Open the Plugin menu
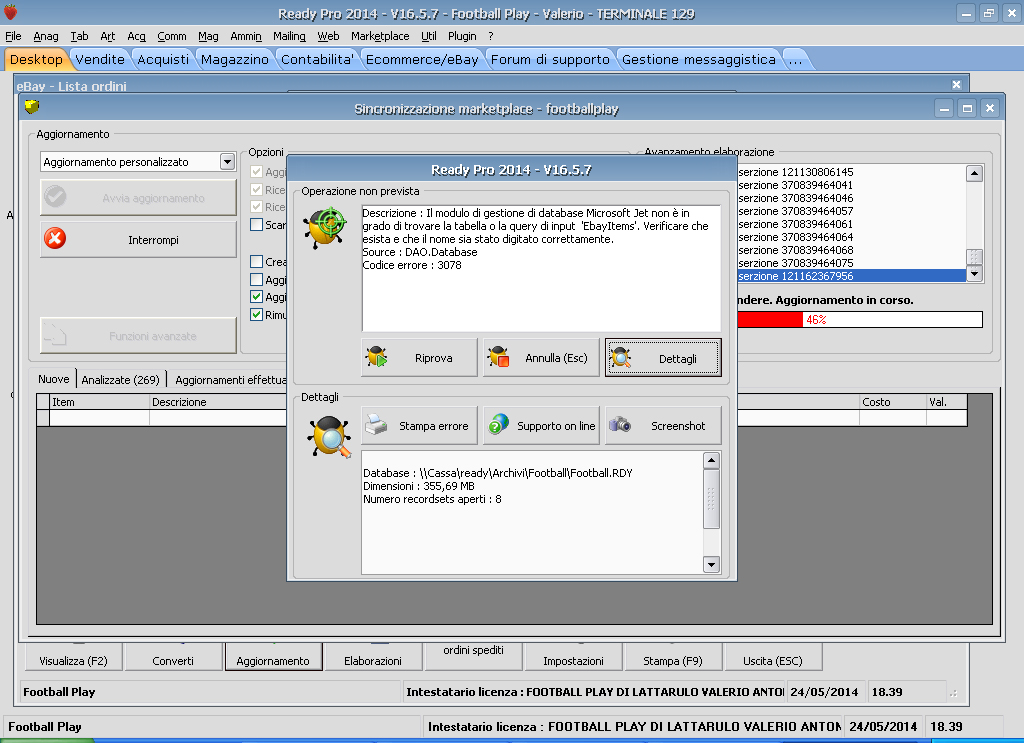 [462, 36]
